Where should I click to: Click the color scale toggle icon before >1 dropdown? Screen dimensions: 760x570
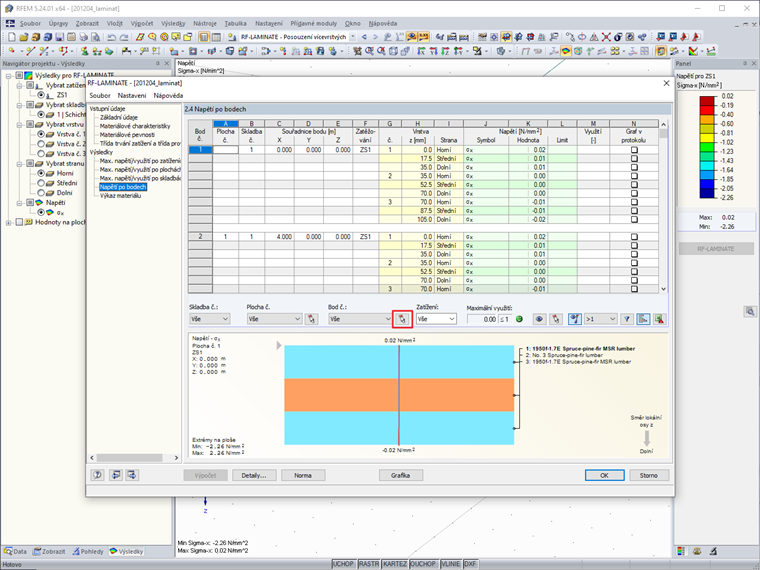pyautogui.click(x=575, y=319)
